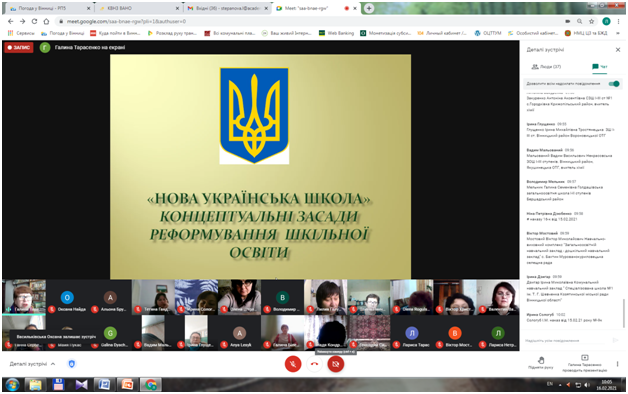Select Anya Lesyk participant tile

pos(240,333)
